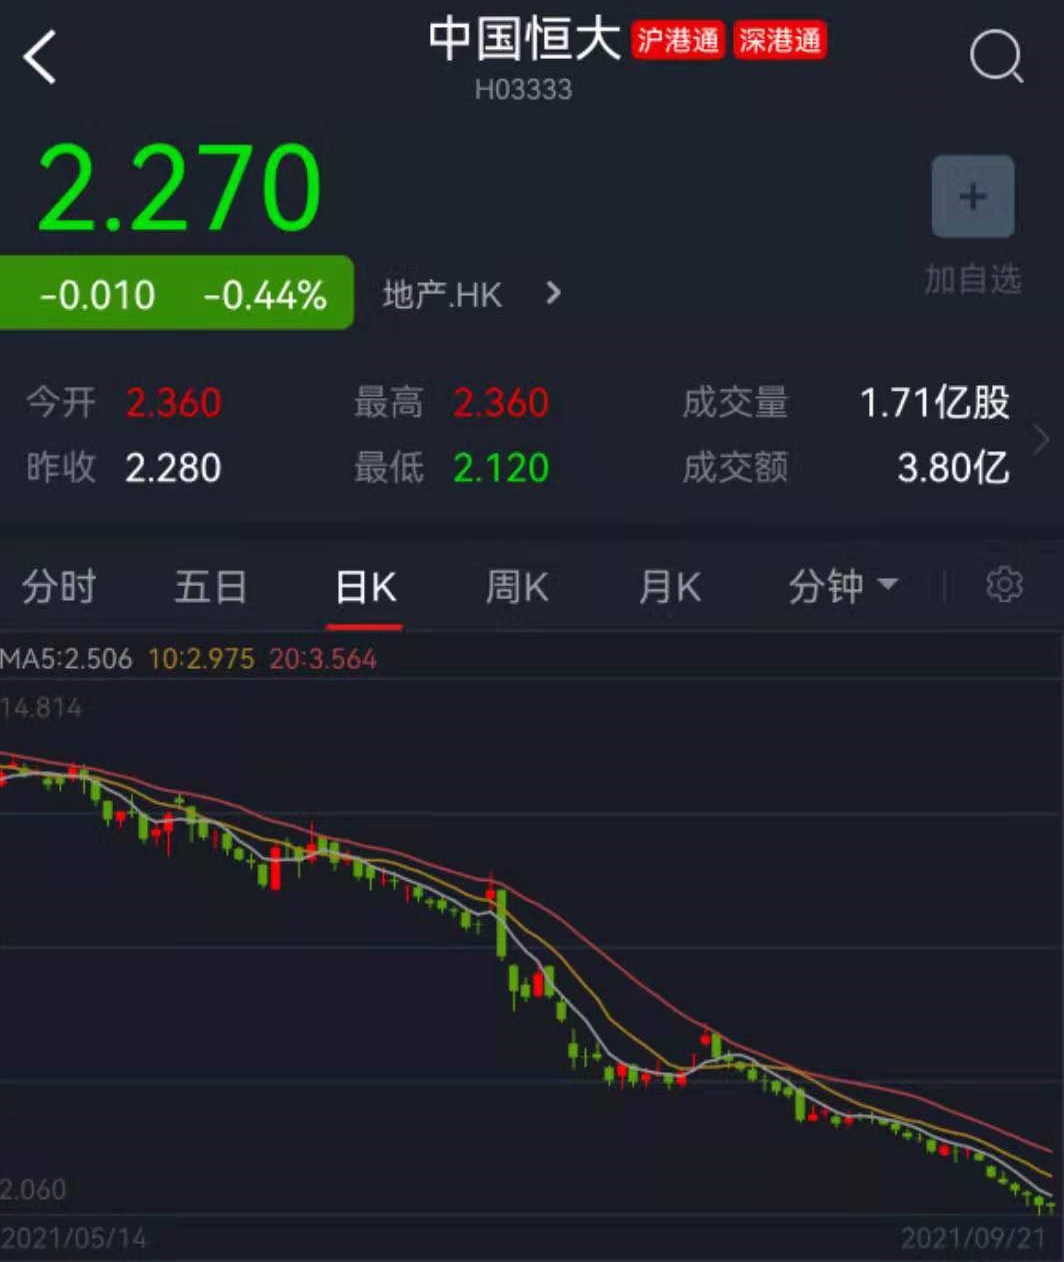Tap the back arrow icon

[x=40, y=57]
